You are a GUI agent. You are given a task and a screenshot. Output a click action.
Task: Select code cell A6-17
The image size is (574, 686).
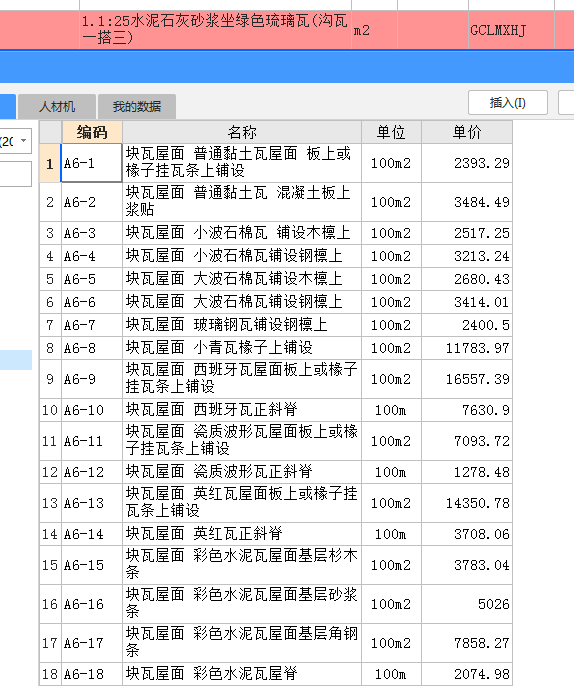point(91,643)
